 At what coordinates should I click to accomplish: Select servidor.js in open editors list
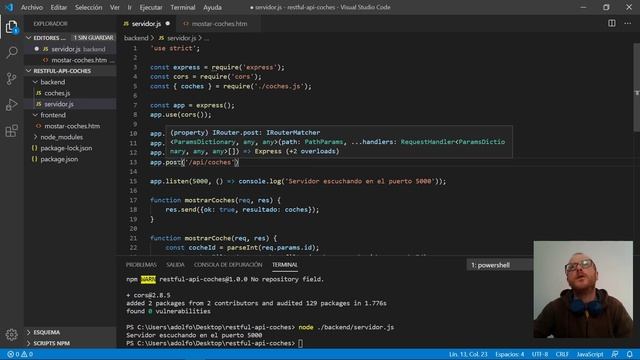(x=70, y=49)
